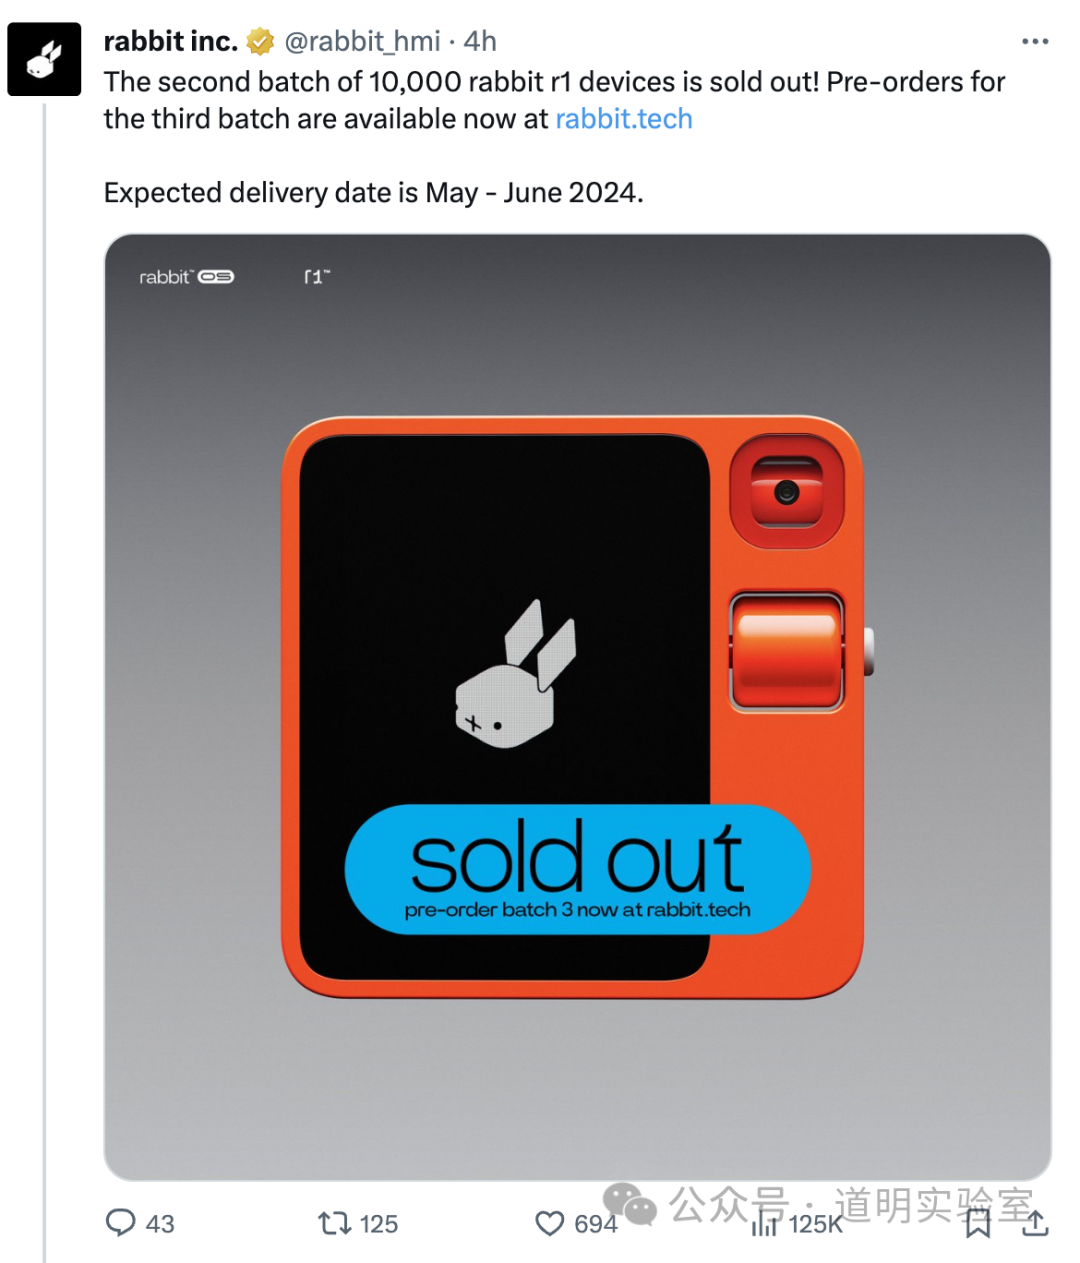Click the rabbit inc. profile avatar
Screen dimensions: 1080x1263
coord(44,60)
